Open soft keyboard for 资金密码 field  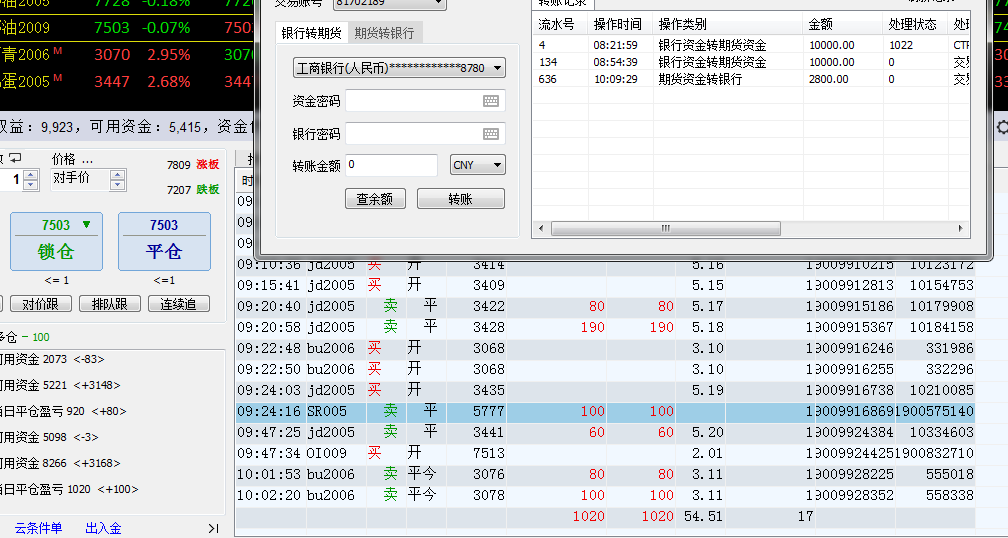[490, 101]
